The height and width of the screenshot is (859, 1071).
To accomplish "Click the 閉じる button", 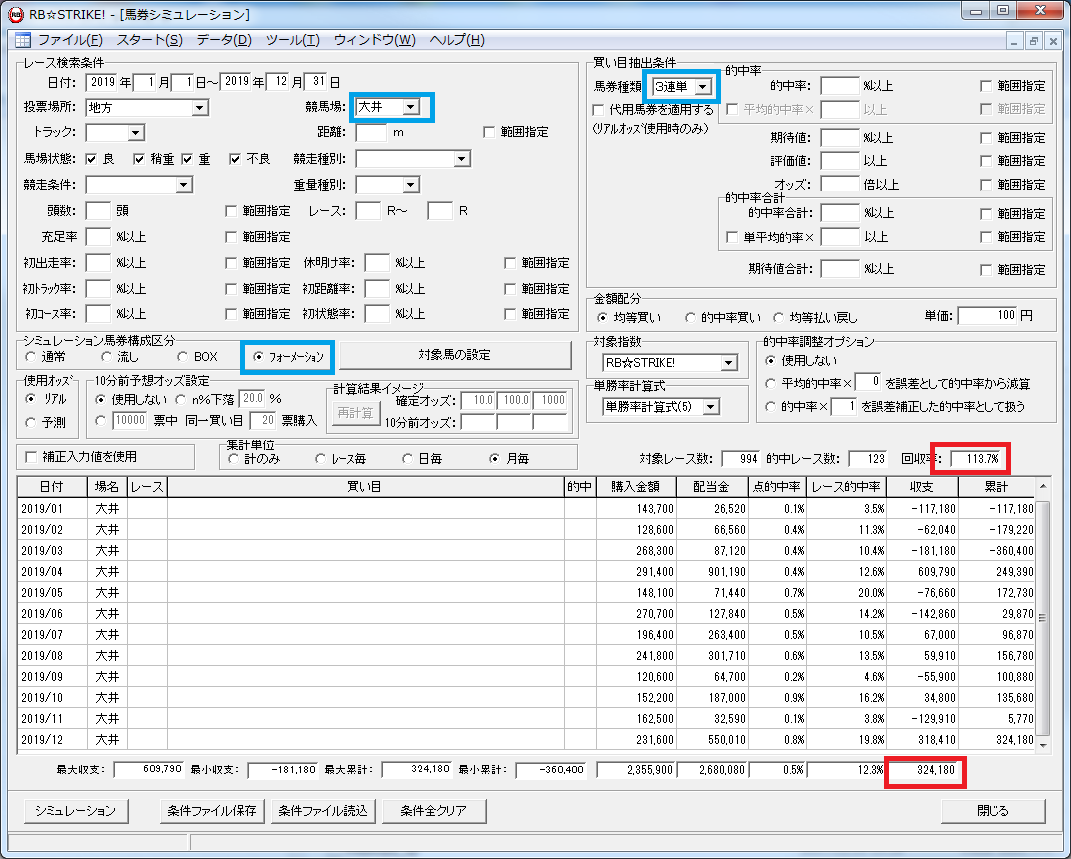I will coord(993,811).
